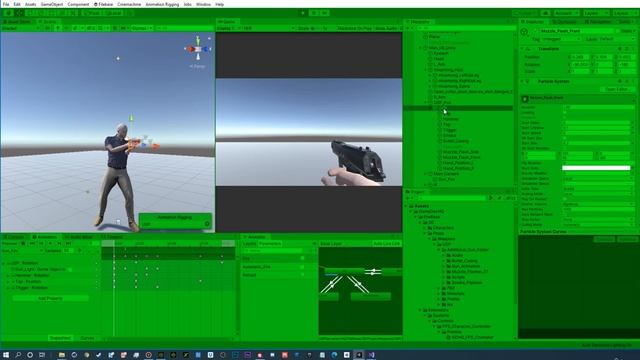The height and width of the screenshot is (360, 640).
Task: Open the Layers dropdown in top toolbar
Action: pyautogui.click(x=596, y=13)
